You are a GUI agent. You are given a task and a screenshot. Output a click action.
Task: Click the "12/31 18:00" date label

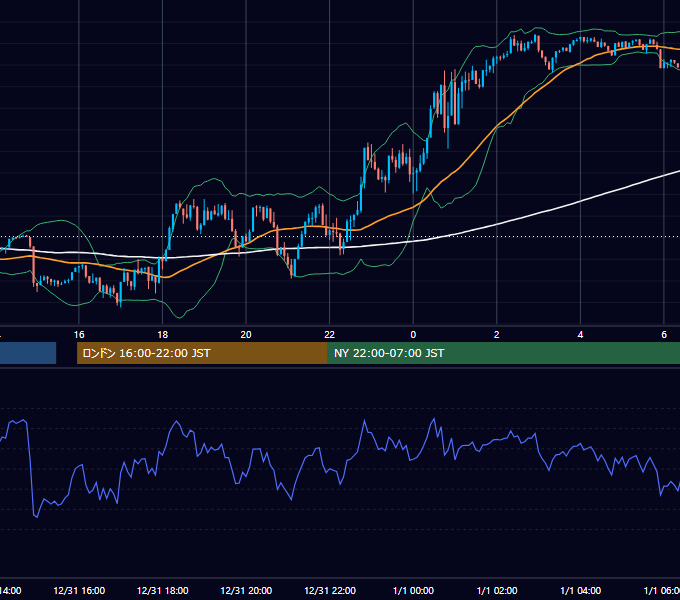pyautogui.click(x=163, y=591)
